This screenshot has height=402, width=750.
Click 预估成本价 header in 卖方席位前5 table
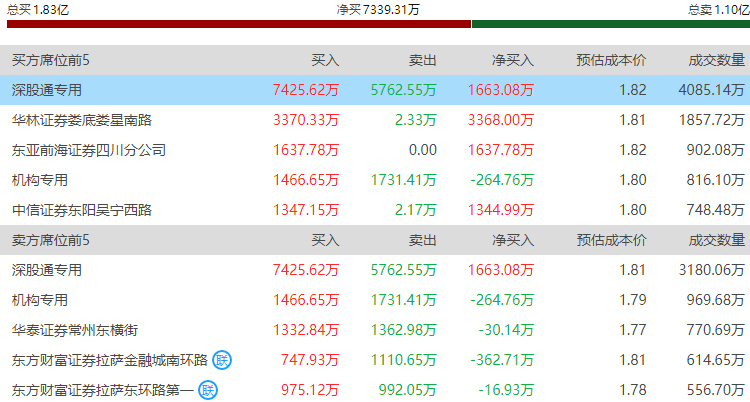click(x=611, y=240)
